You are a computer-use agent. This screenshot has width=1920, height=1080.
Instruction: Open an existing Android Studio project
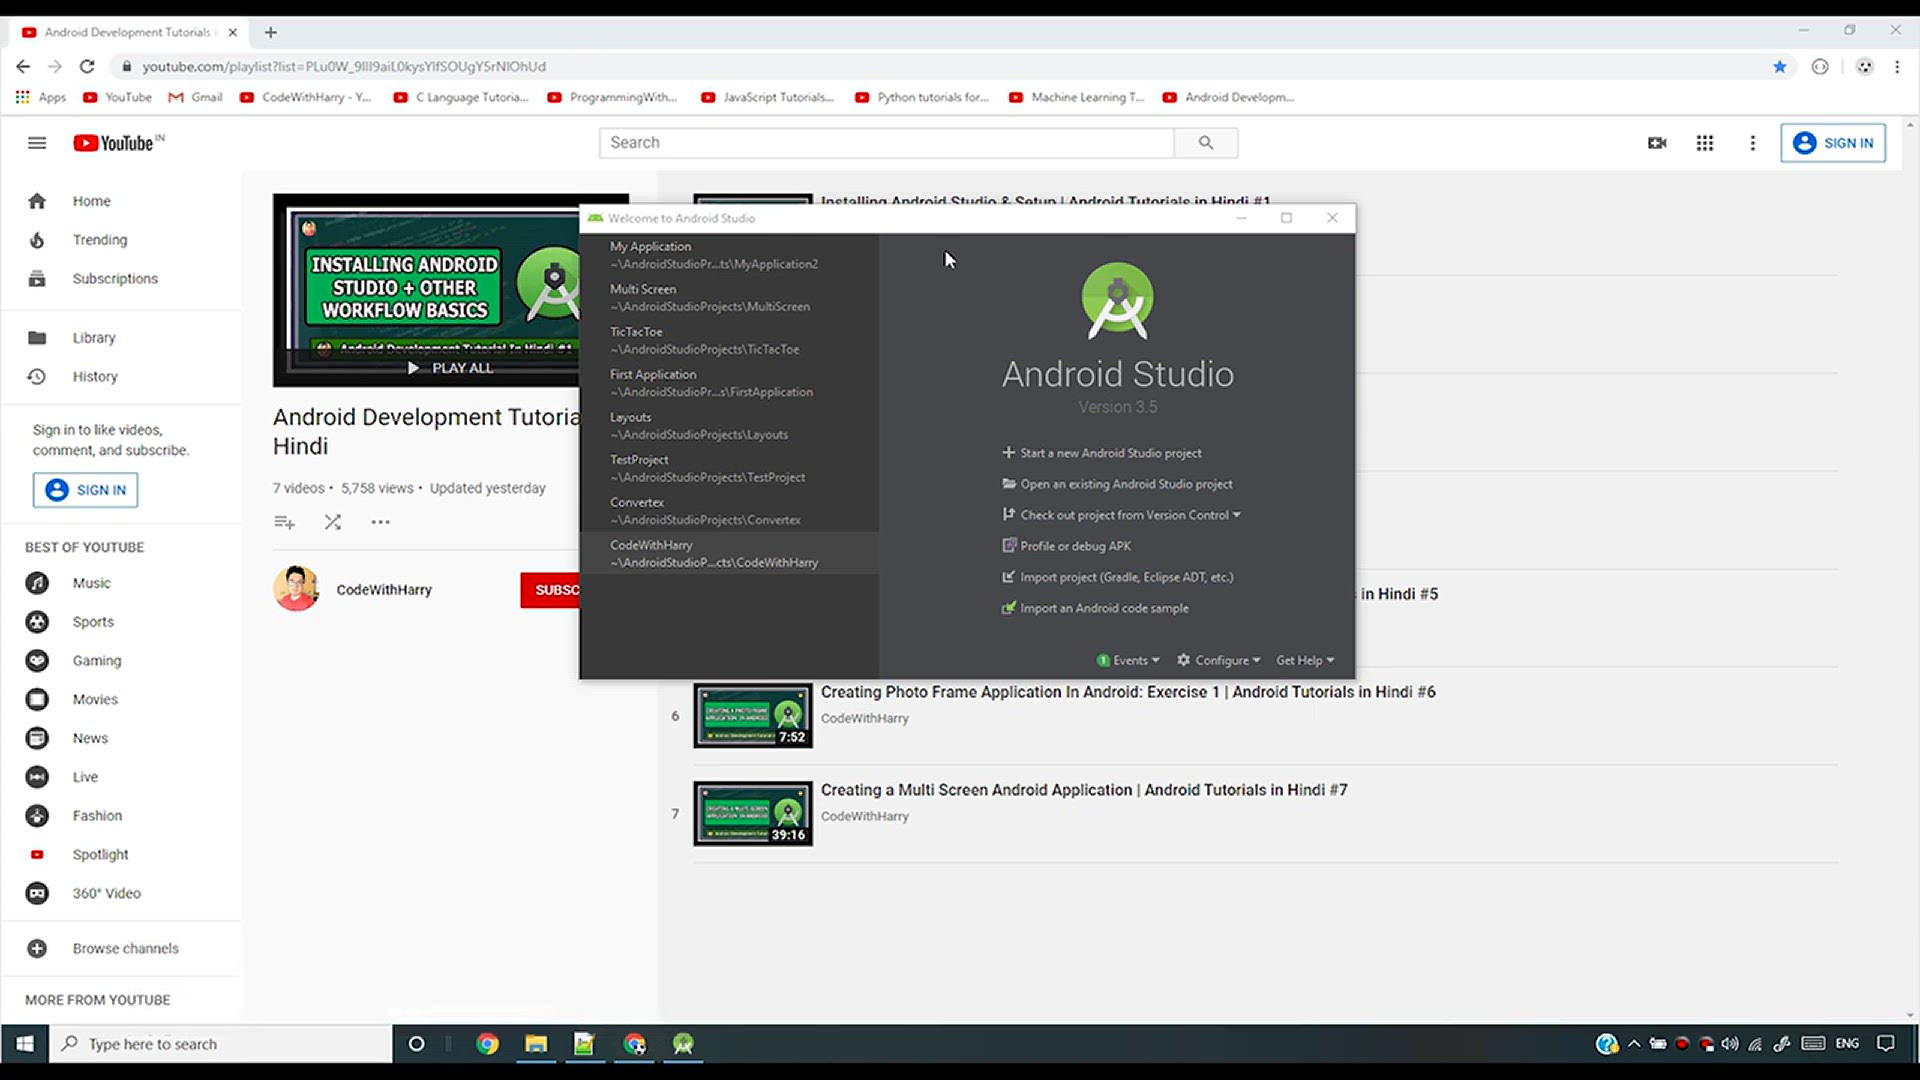coord(1117,484)
